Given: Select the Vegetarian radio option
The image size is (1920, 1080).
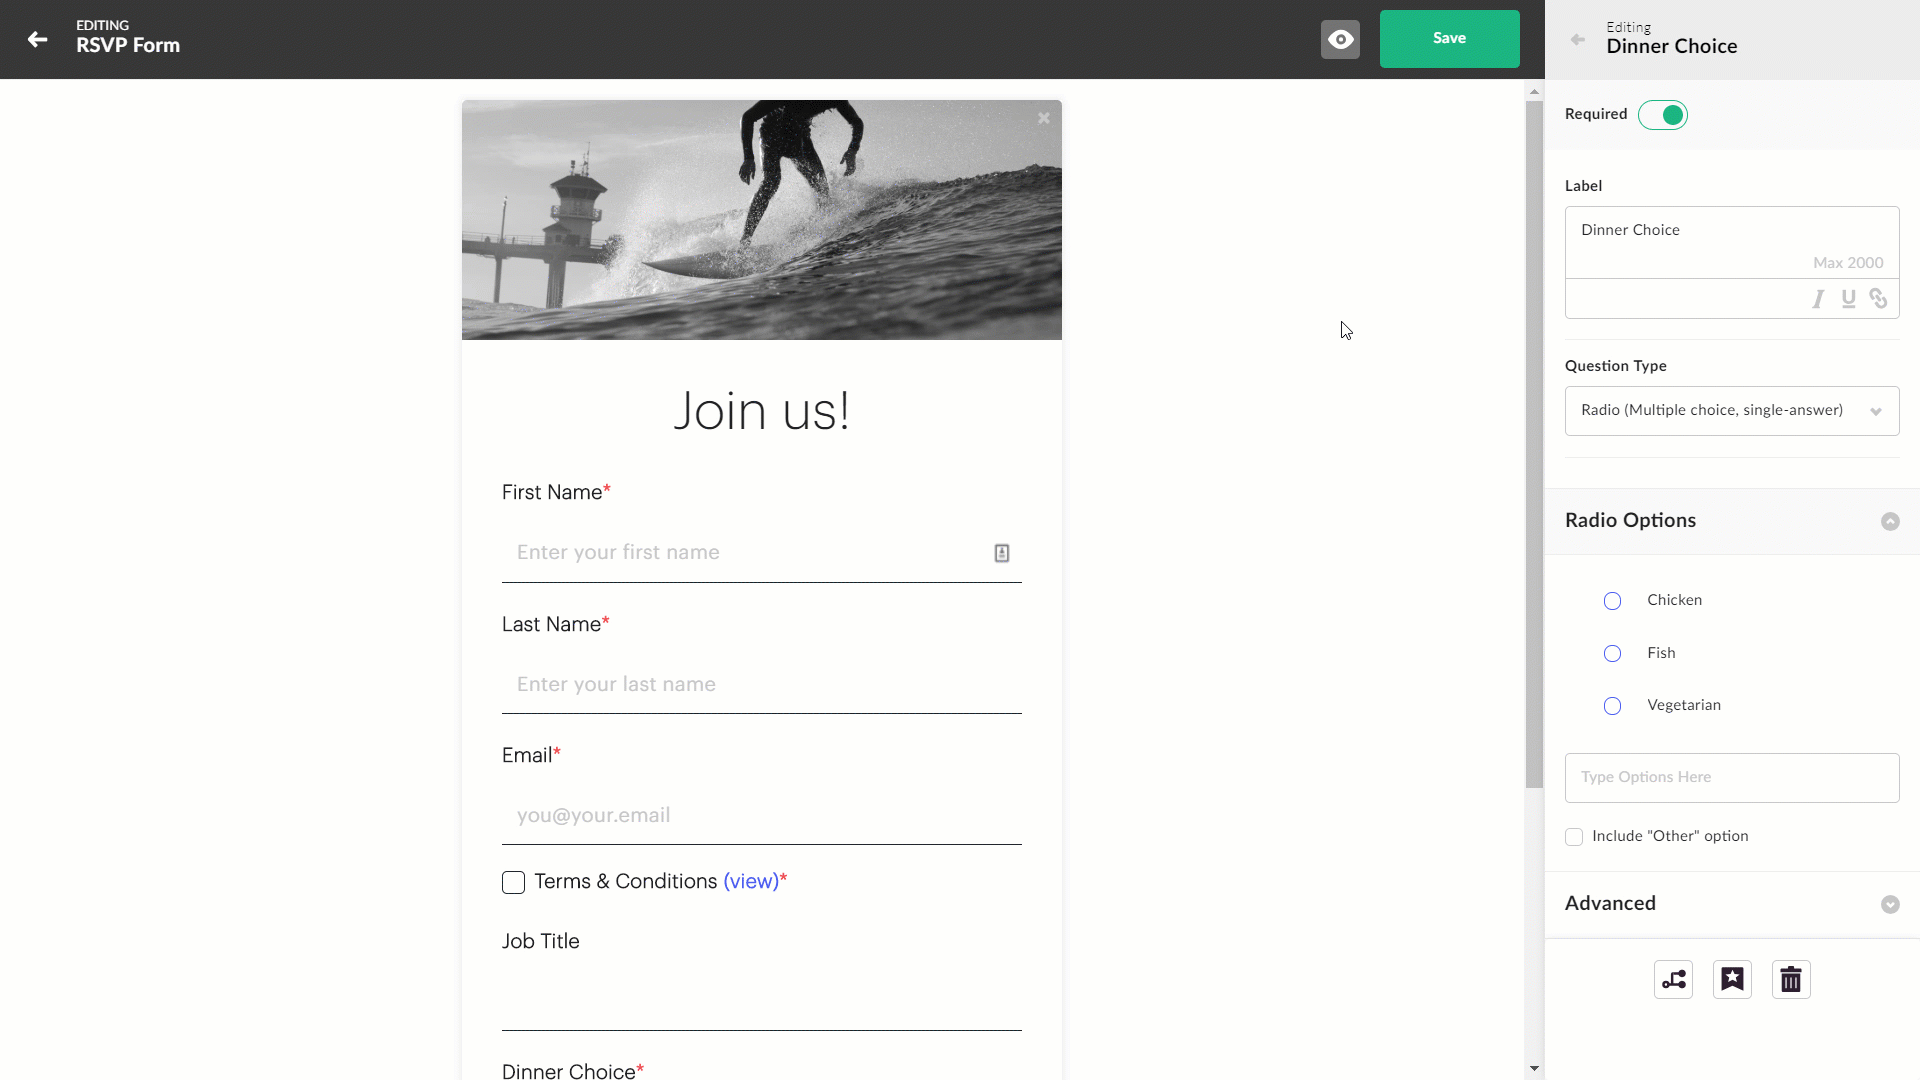Looking at the screenshot, I should pyautogui.click(x=1612, y=706).
